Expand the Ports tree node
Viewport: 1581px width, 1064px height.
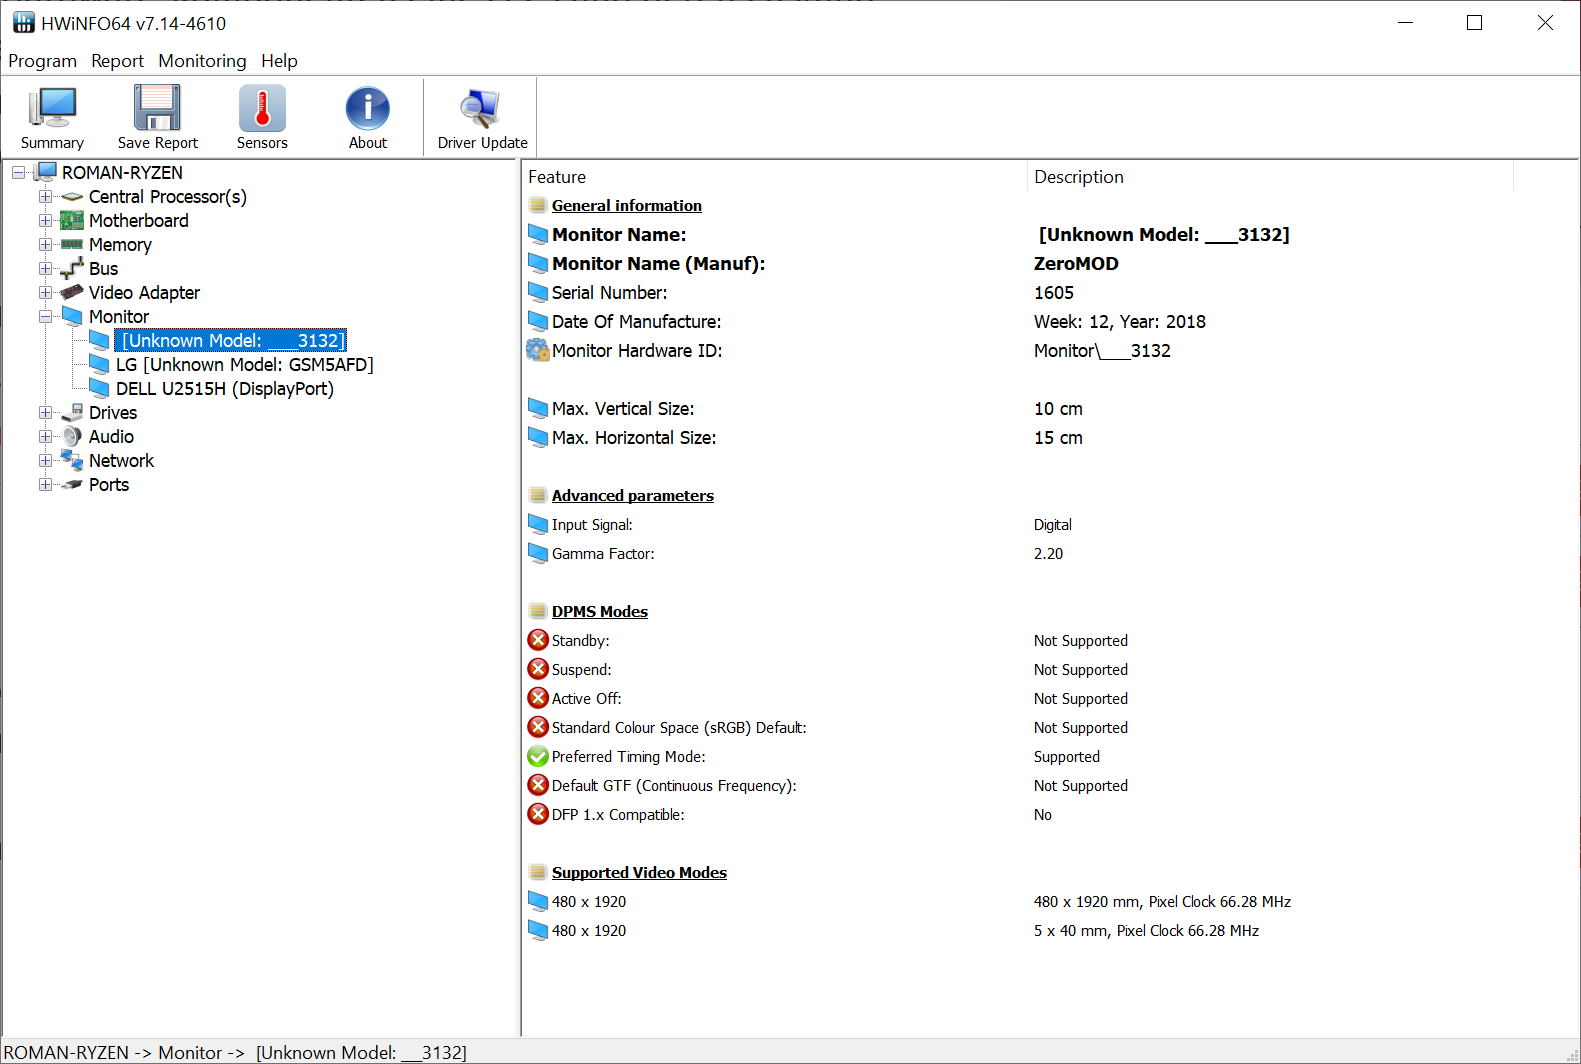45,485
